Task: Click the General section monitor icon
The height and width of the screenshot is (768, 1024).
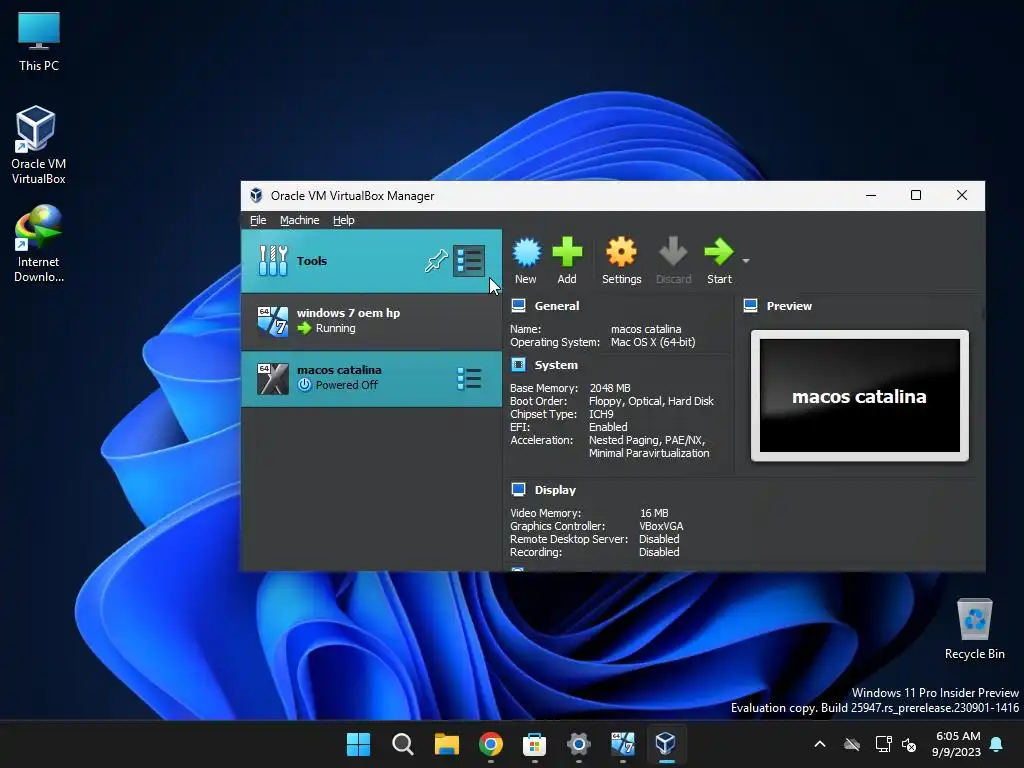Action: tap(519, 305)
